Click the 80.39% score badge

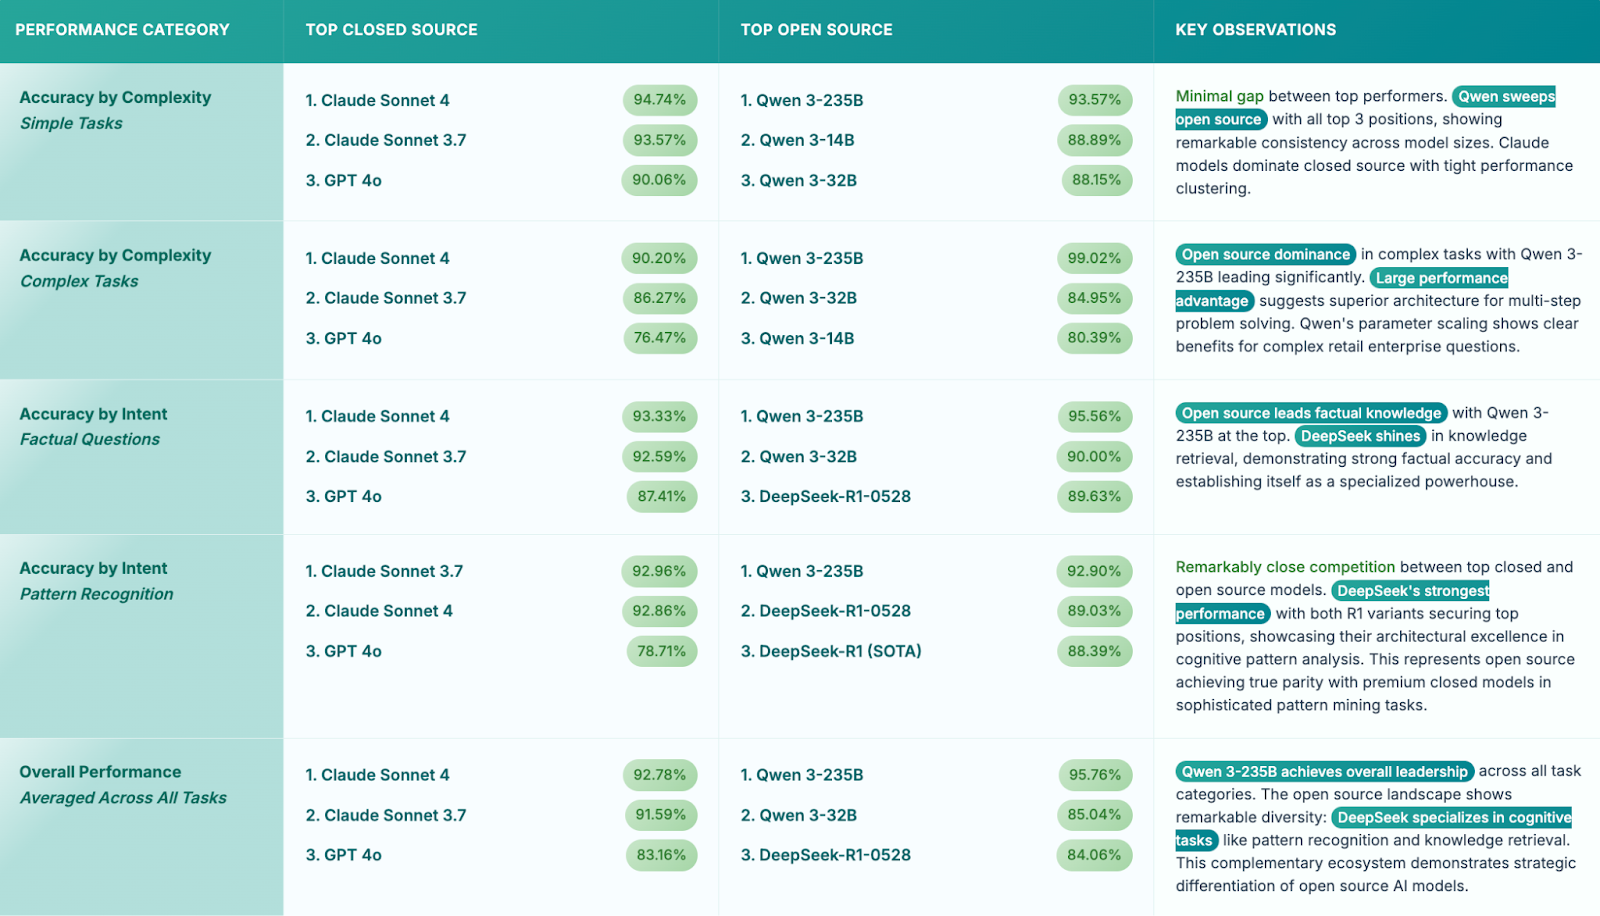pyautogui.click(x=1094, y=338)
